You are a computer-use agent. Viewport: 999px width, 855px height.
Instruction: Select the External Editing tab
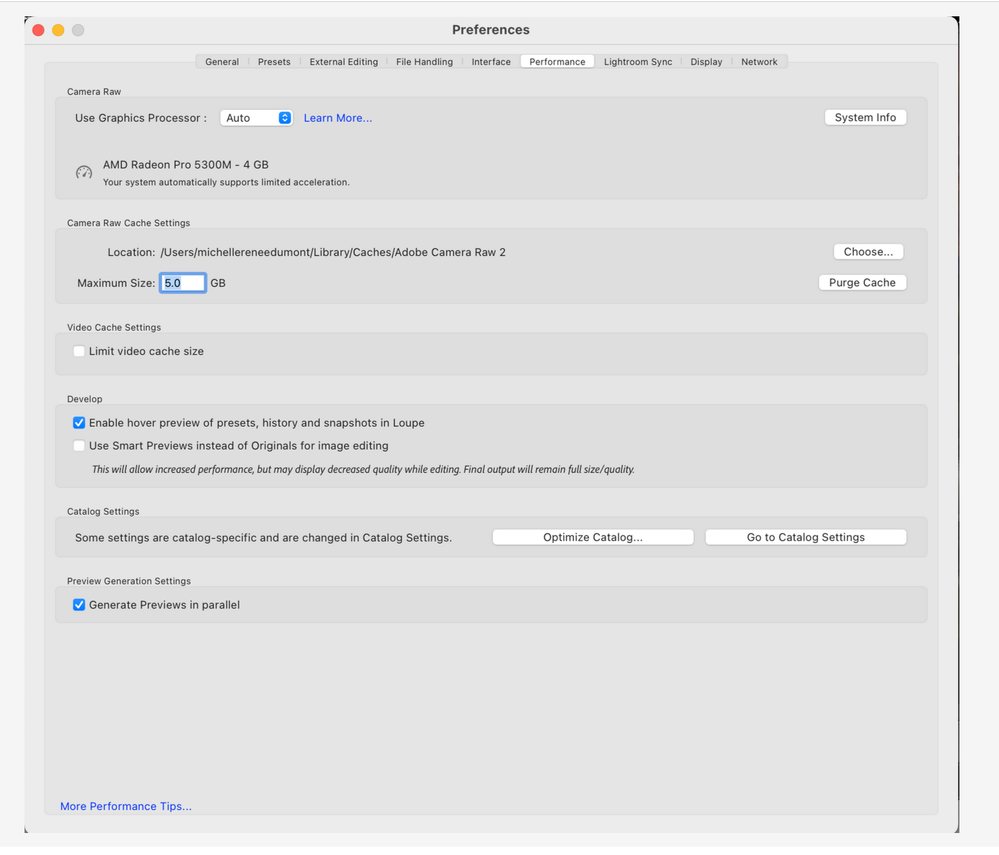pos(343,62)
